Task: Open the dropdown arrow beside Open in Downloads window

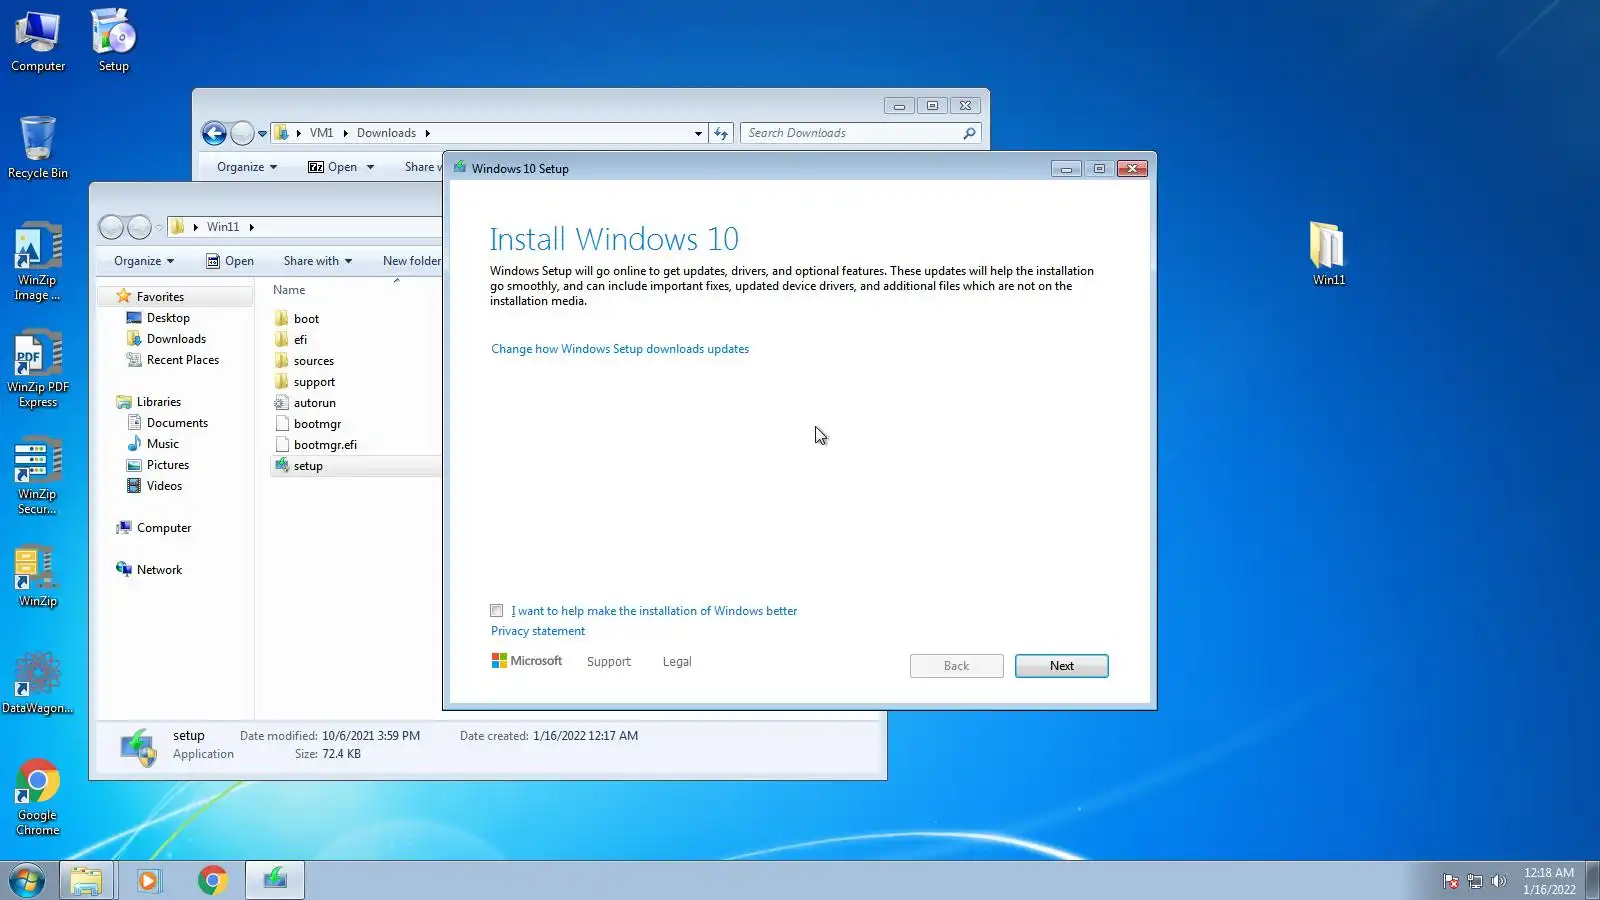Action: (370, 167)
